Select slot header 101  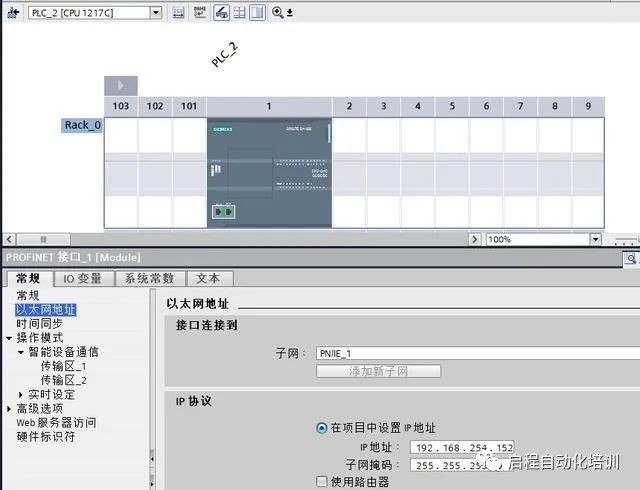pyautogui.click(x=189, y=106)
